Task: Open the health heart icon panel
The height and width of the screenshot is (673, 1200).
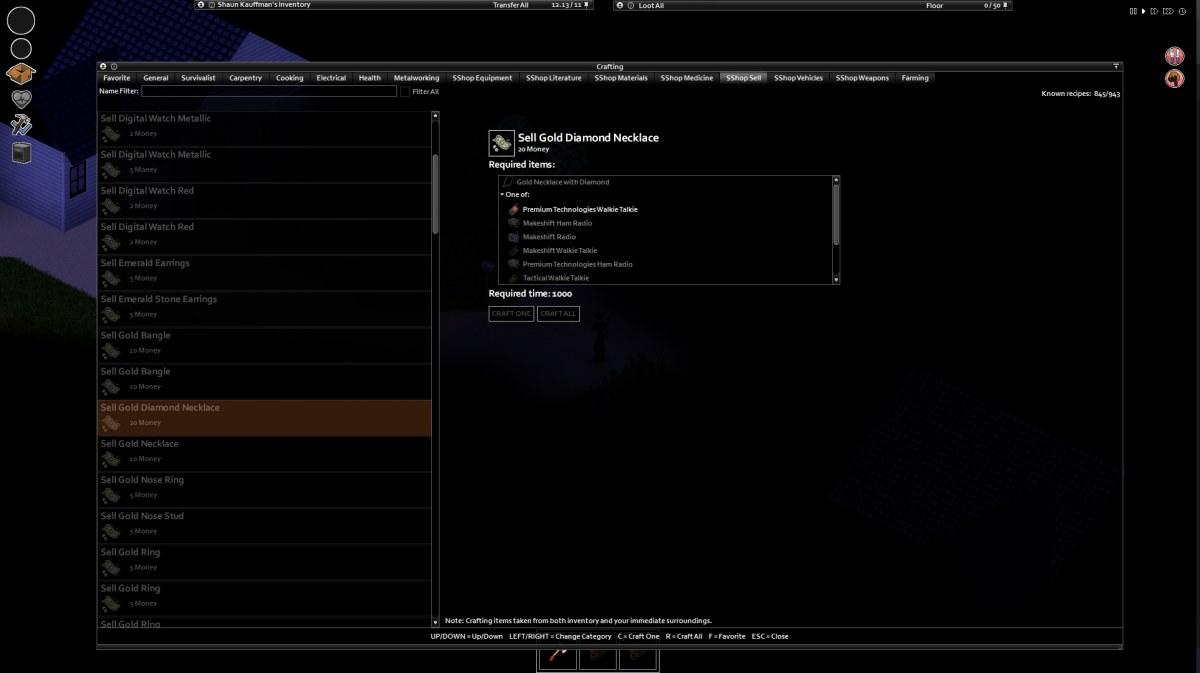Action: click(21, 99)
